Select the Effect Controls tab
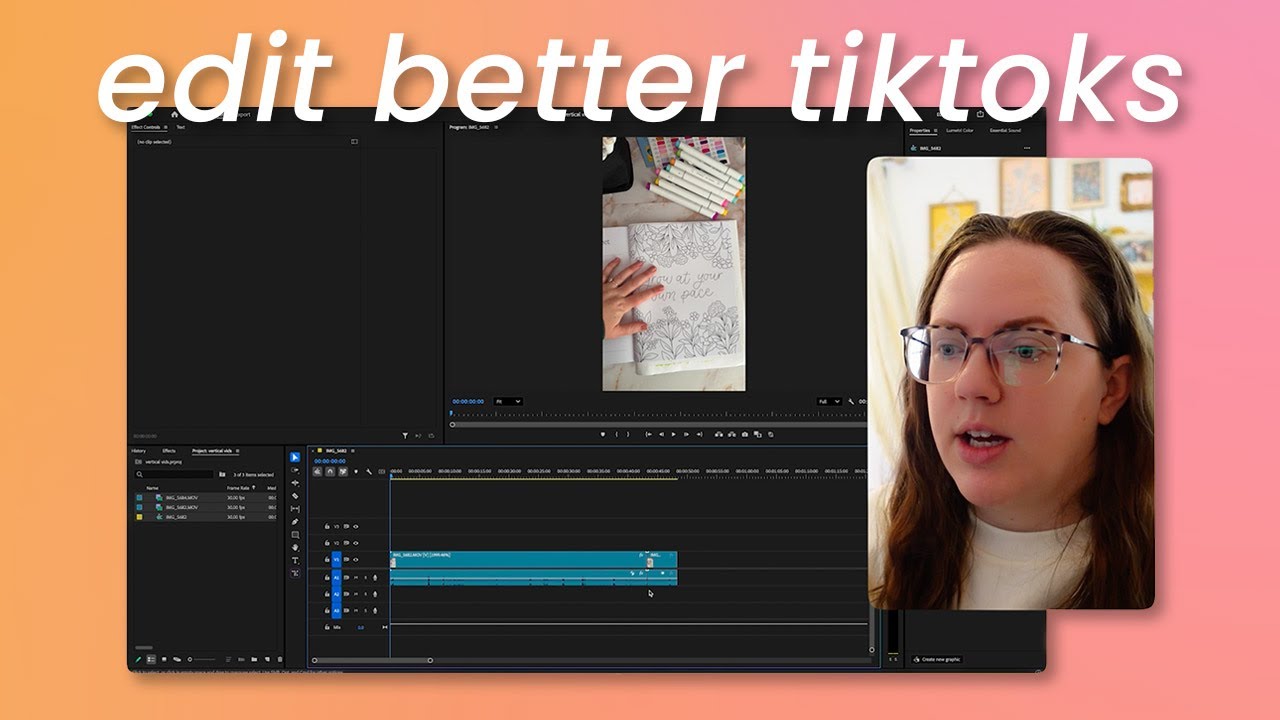The height and width of the screenshot is (720, 1280). (145, 127)
